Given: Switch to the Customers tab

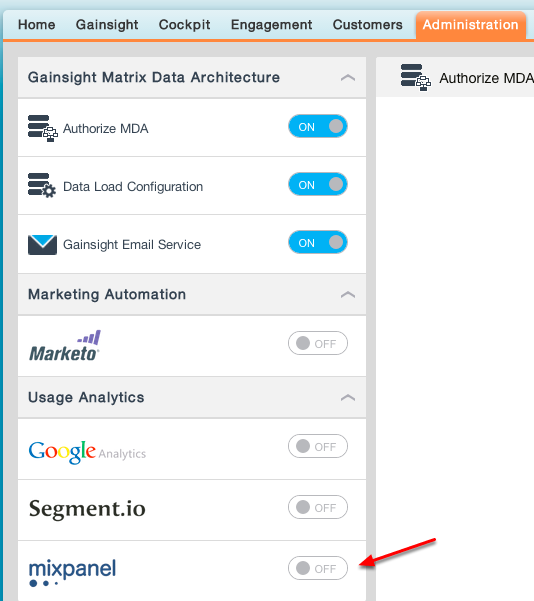Looking at the screenshot, I should (x=368, y=25).
